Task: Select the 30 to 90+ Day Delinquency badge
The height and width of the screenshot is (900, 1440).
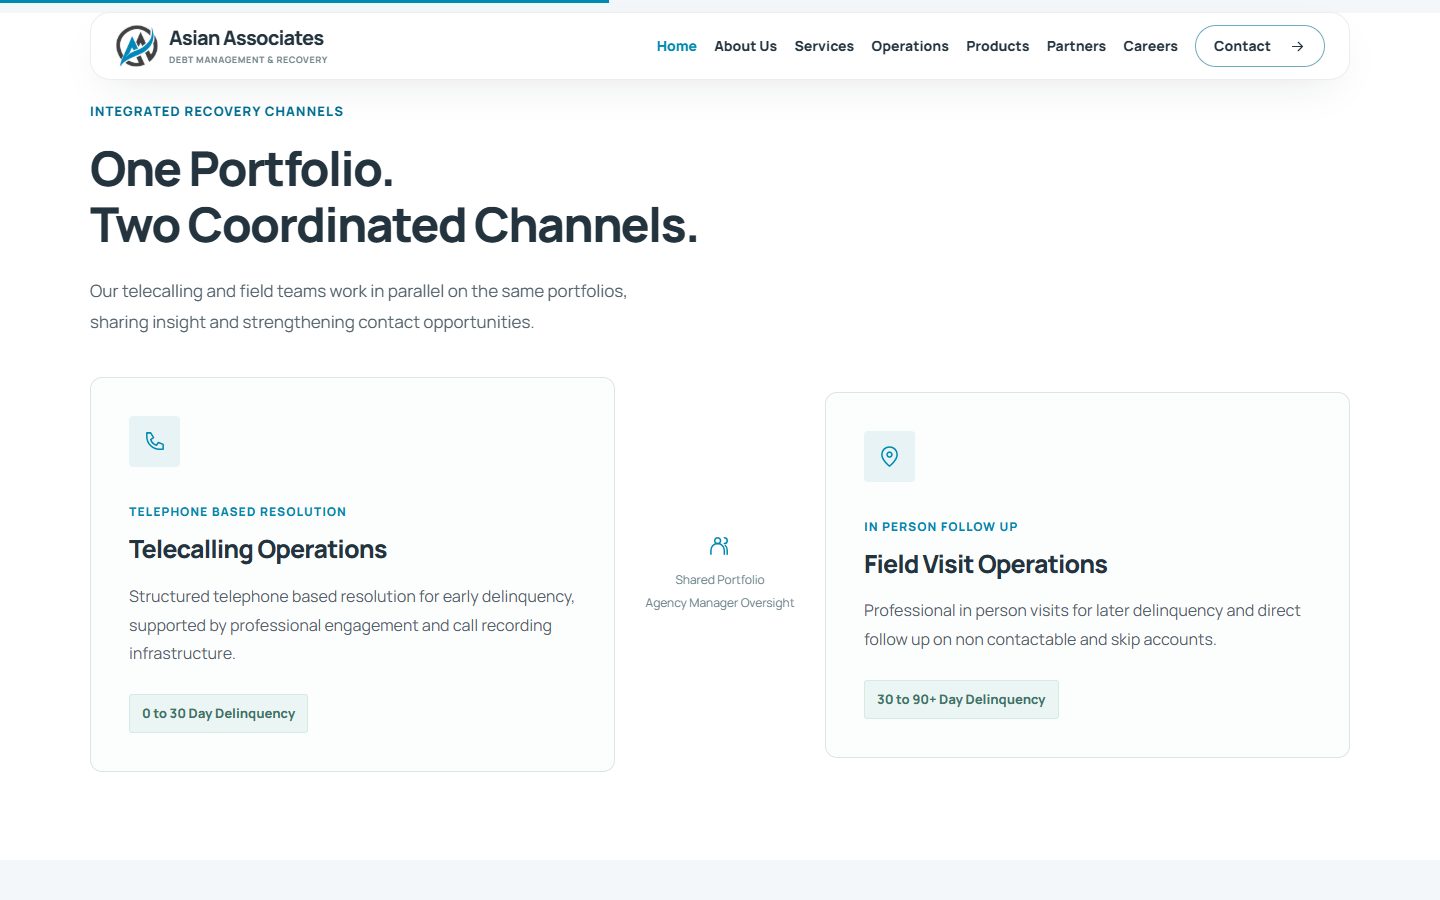Action: tap(961, 699)
